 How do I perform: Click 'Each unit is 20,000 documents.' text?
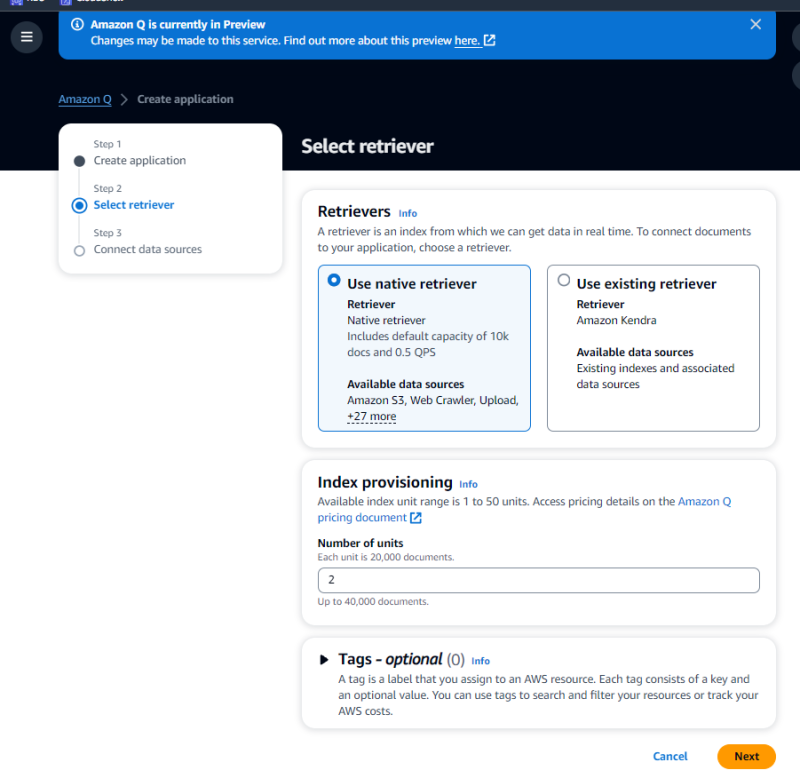pyautogui.click(x=386, y=557)
